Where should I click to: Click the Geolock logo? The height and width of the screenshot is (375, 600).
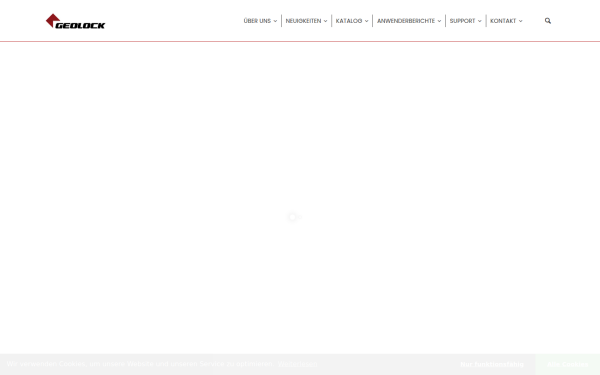pyautogui.click(x=75, y=21)
